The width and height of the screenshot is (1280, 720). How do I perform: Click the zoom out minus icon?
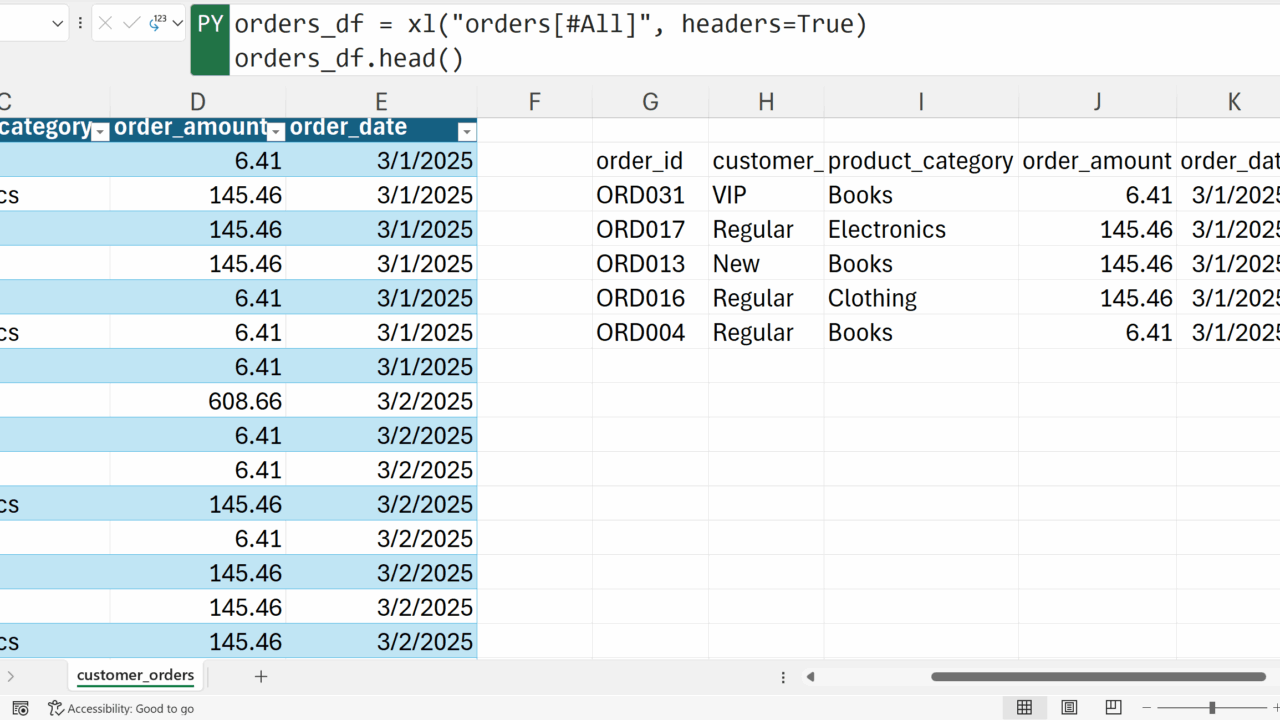click(x=1147, y=708)
